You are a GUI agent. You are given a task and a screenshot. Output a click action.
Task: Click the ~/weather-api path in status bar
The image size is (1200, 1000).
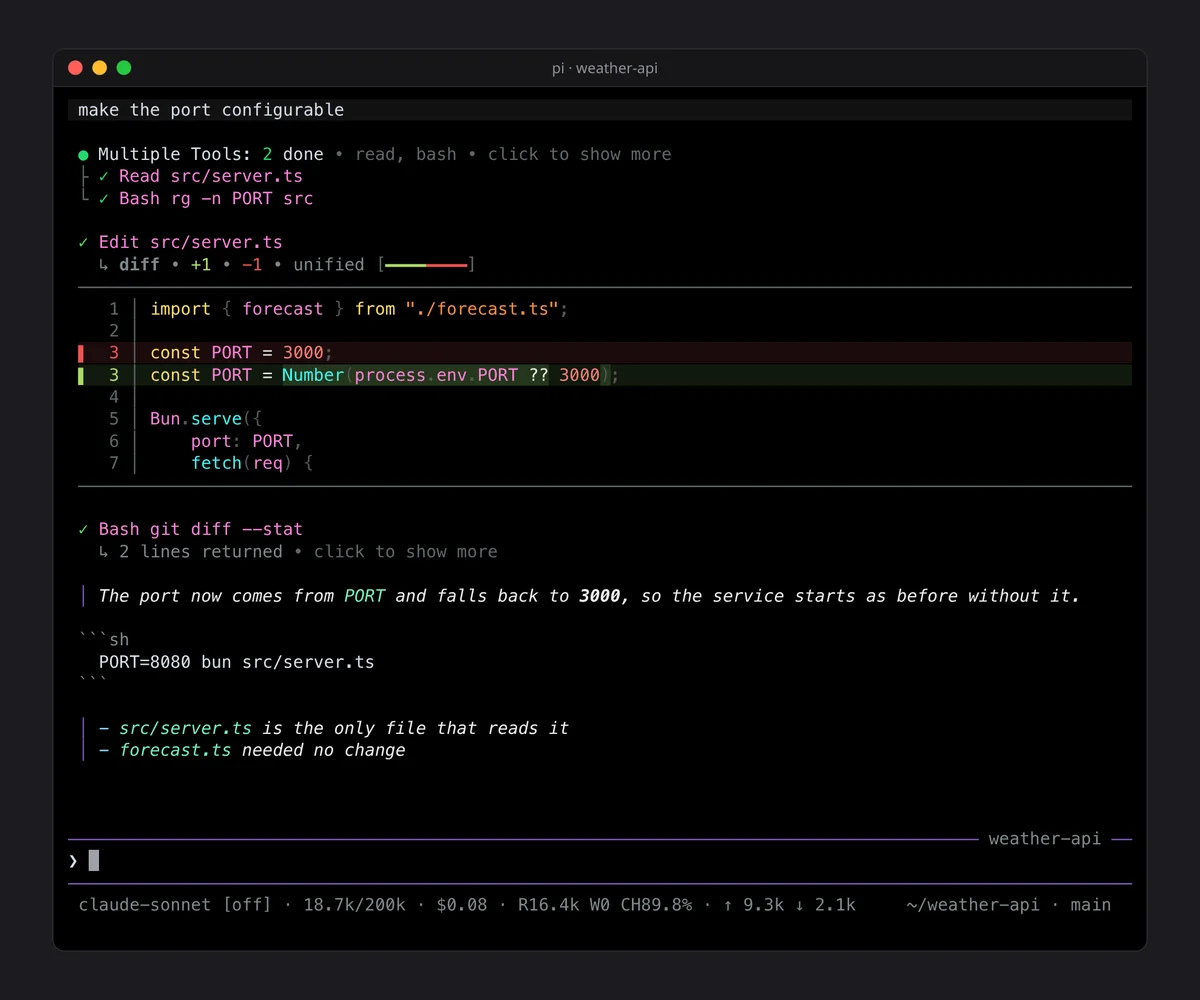click(973, 905)
